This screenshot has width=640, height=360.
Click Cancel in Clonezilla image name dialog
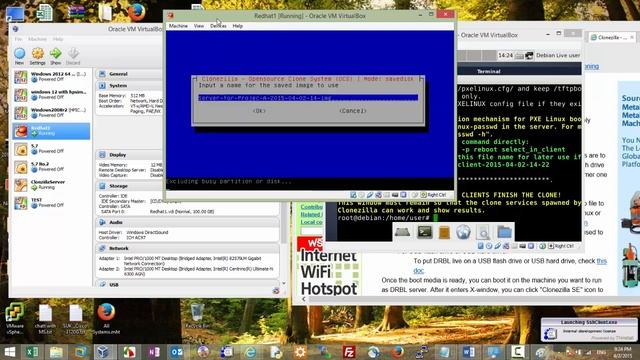(353, 111)
